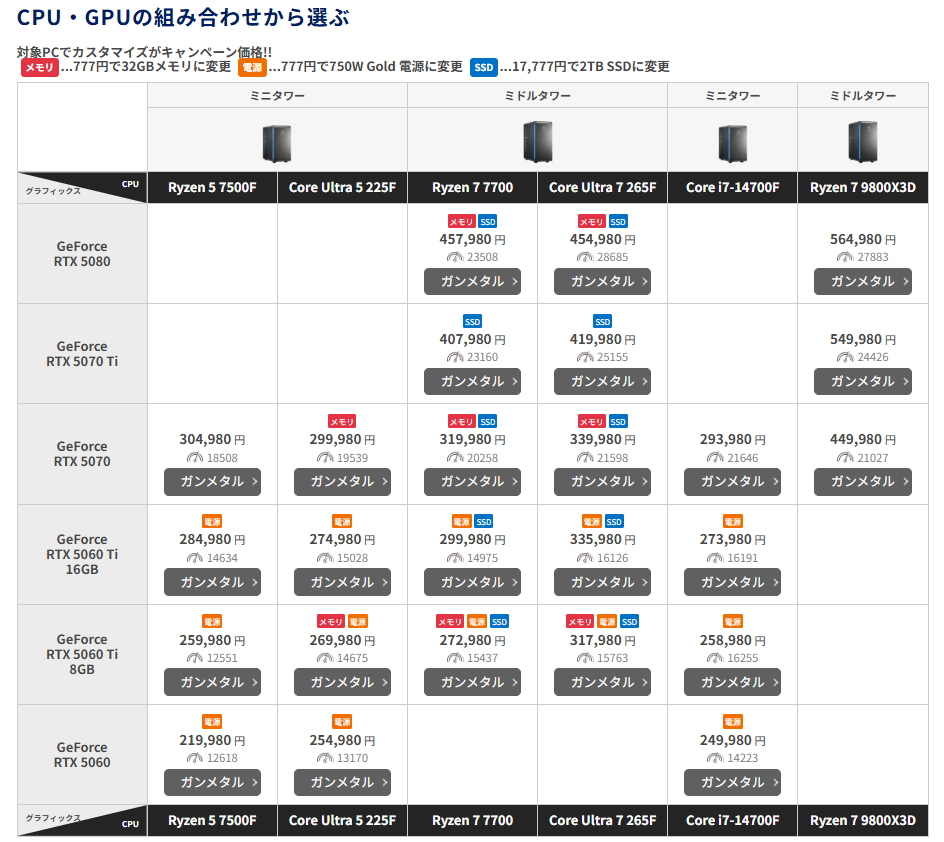Click the benchmark gauge icon beside 23508

coord(455,257)
